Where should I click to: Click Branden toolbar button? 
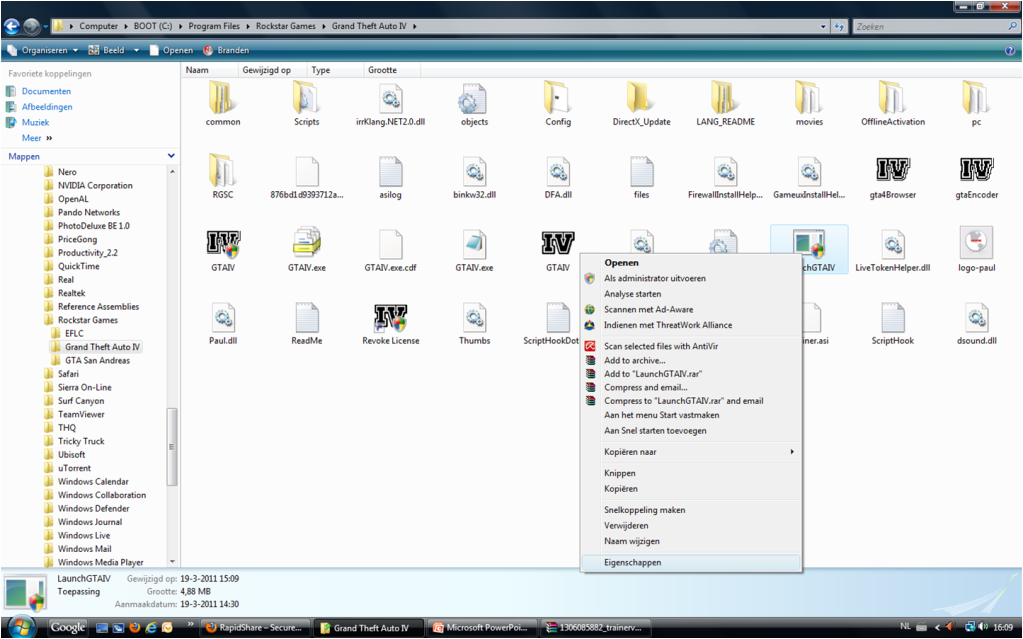point(226,50)
